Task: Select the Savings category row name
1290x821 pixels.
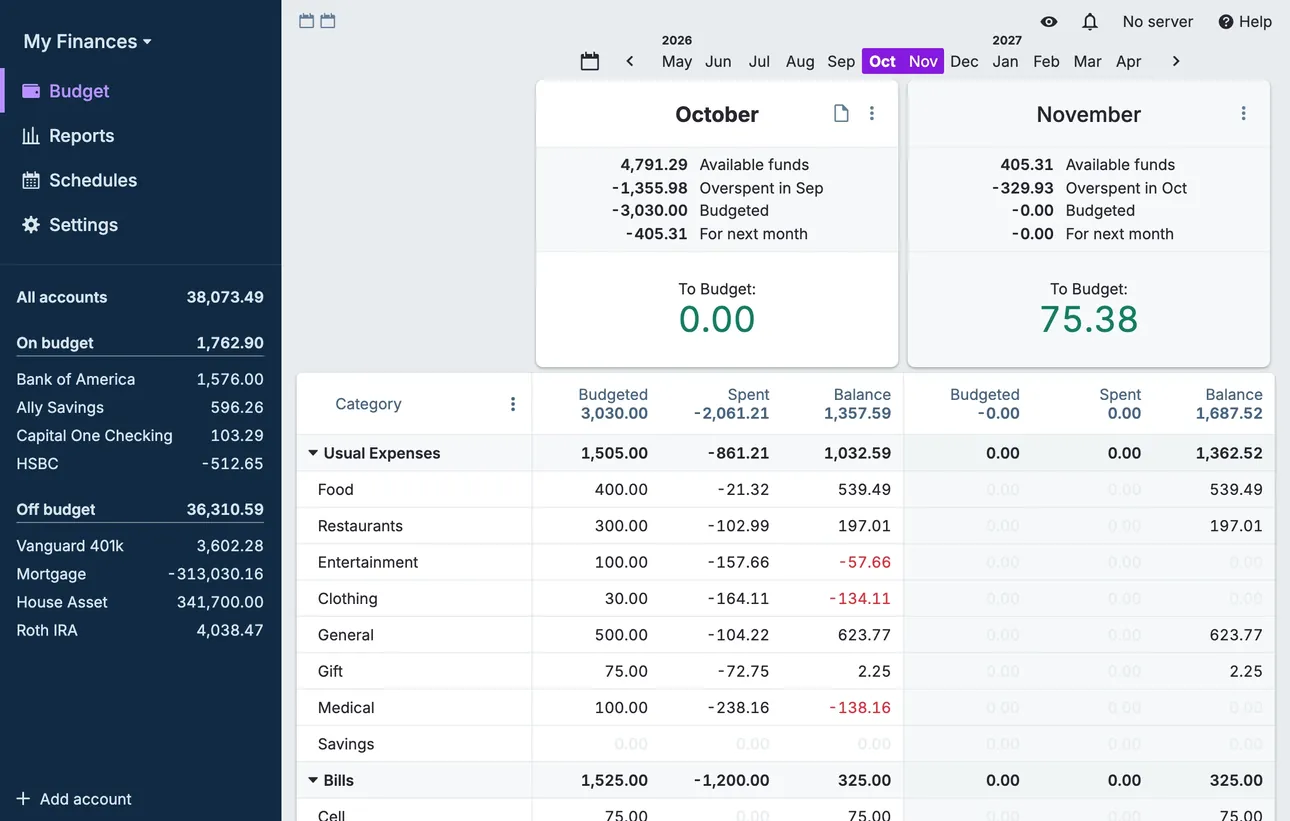Action: pyautogui.click(x=346, y=744)
